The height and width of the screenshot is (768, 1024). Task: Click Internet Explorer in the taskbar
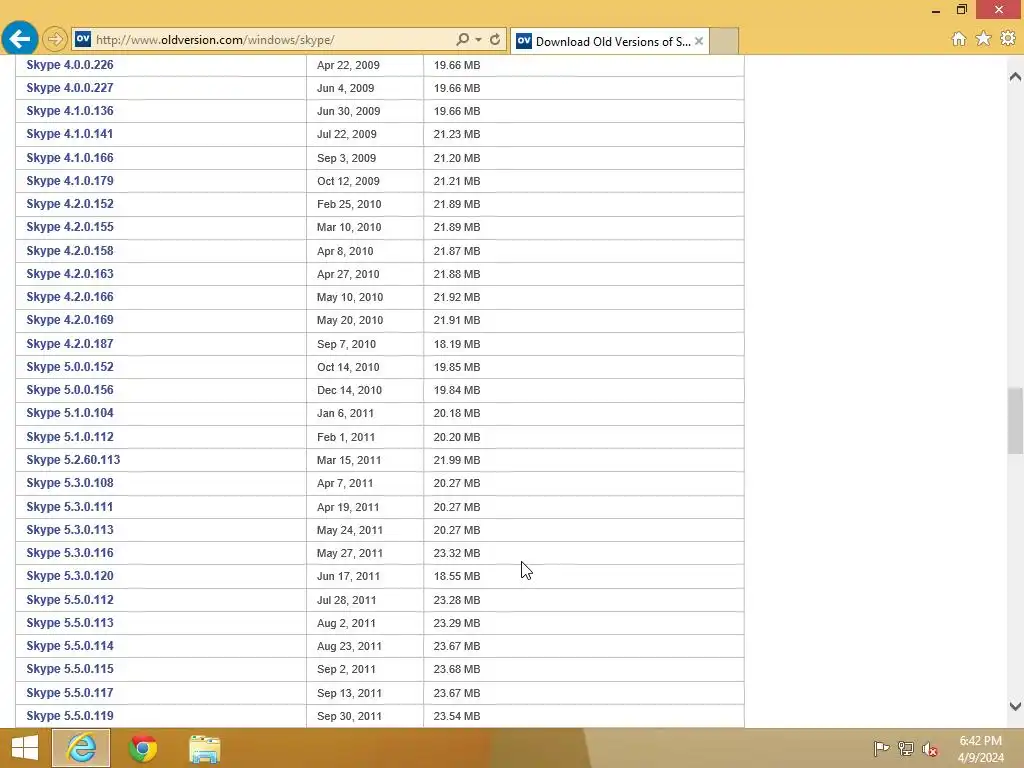click(x=81, y=748)
